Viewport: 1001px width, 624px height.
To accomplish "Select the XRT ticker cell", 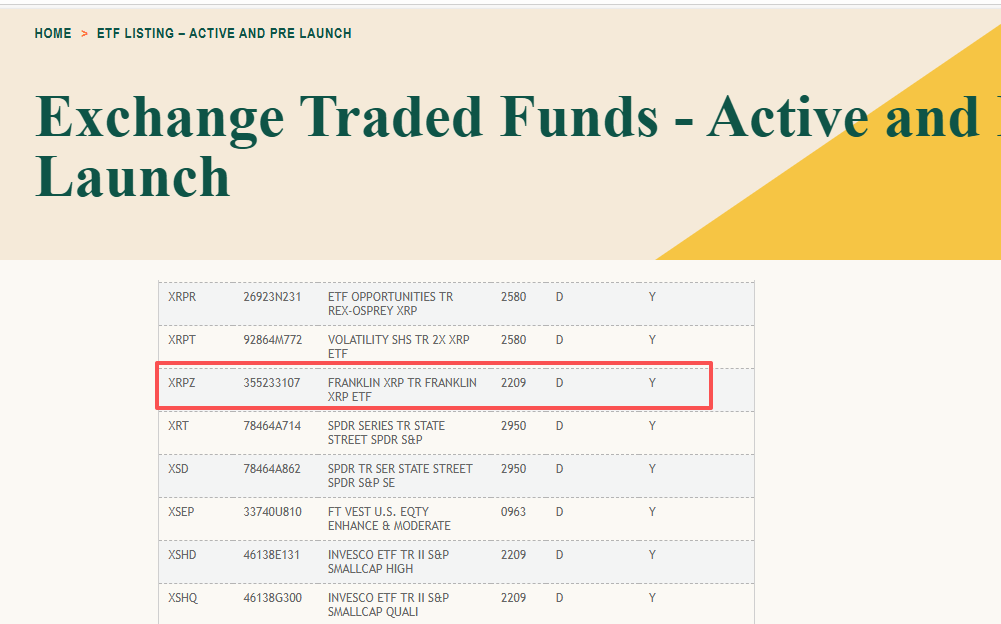I will [179, 426].
